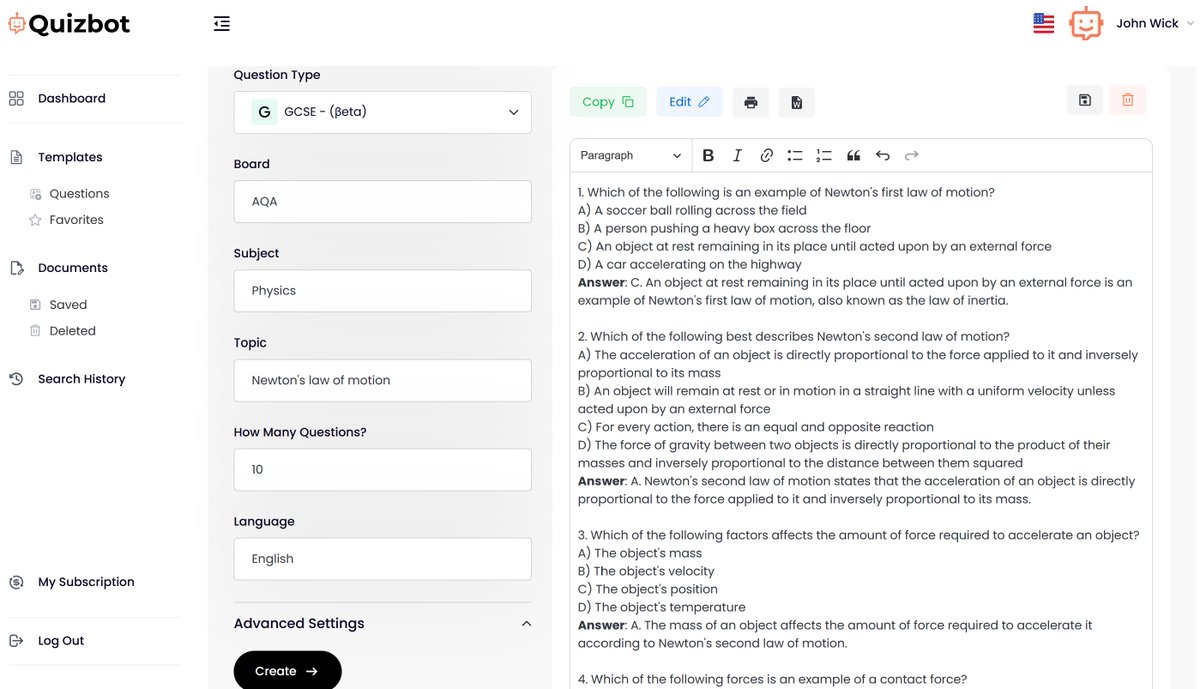Open the Templates section

coord(70,157)
